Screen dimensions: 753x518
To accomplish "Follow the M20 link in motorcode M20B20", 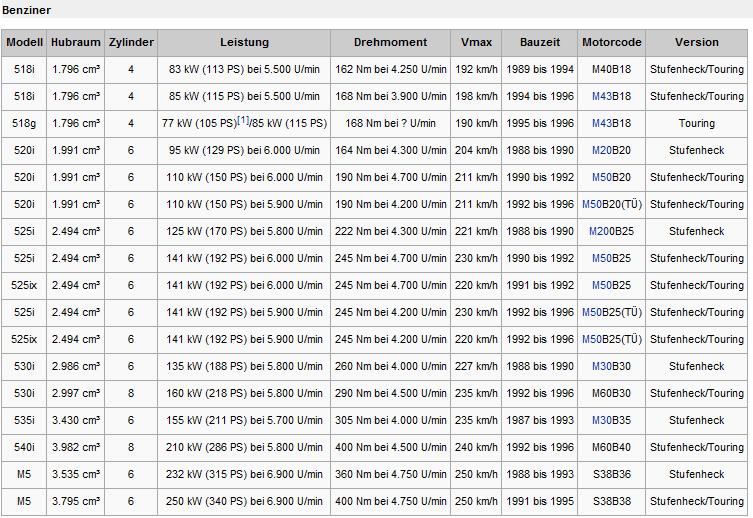I will (601, 150).
